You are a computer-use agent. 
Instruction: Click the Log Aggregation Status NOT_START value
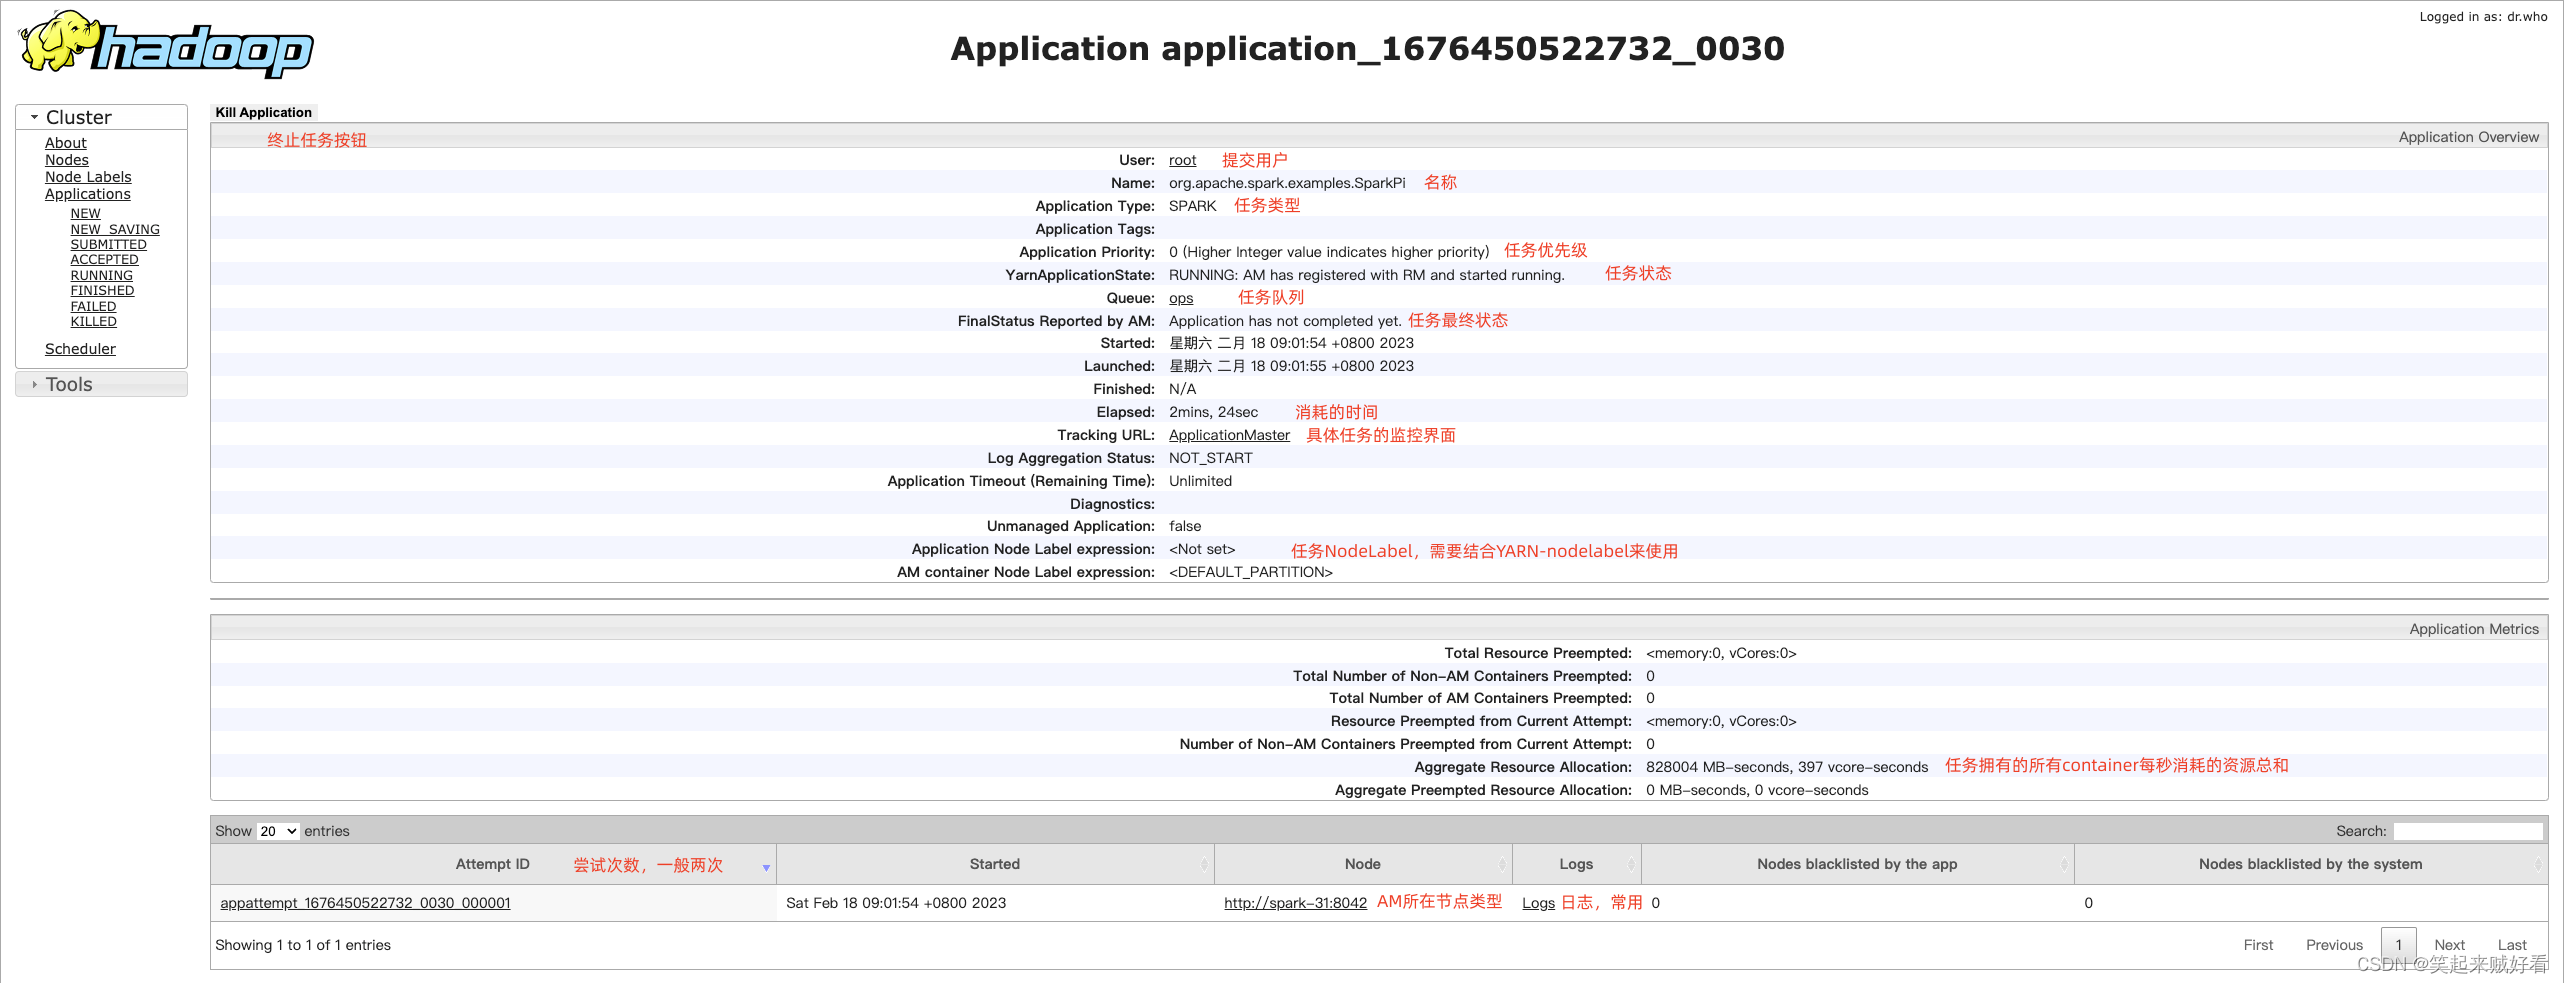(1210, 458)
